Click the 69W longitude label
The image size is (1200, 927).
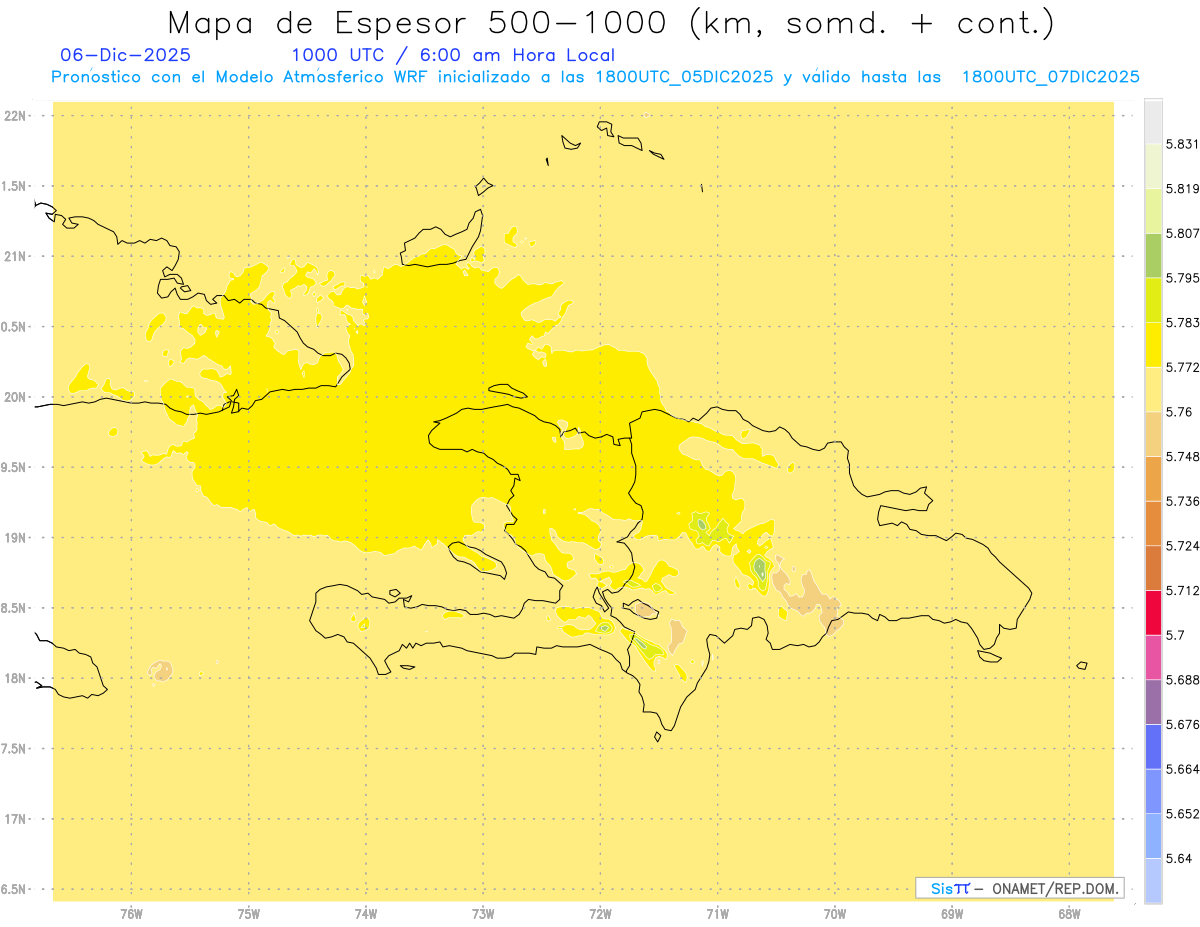coord(952,913)
